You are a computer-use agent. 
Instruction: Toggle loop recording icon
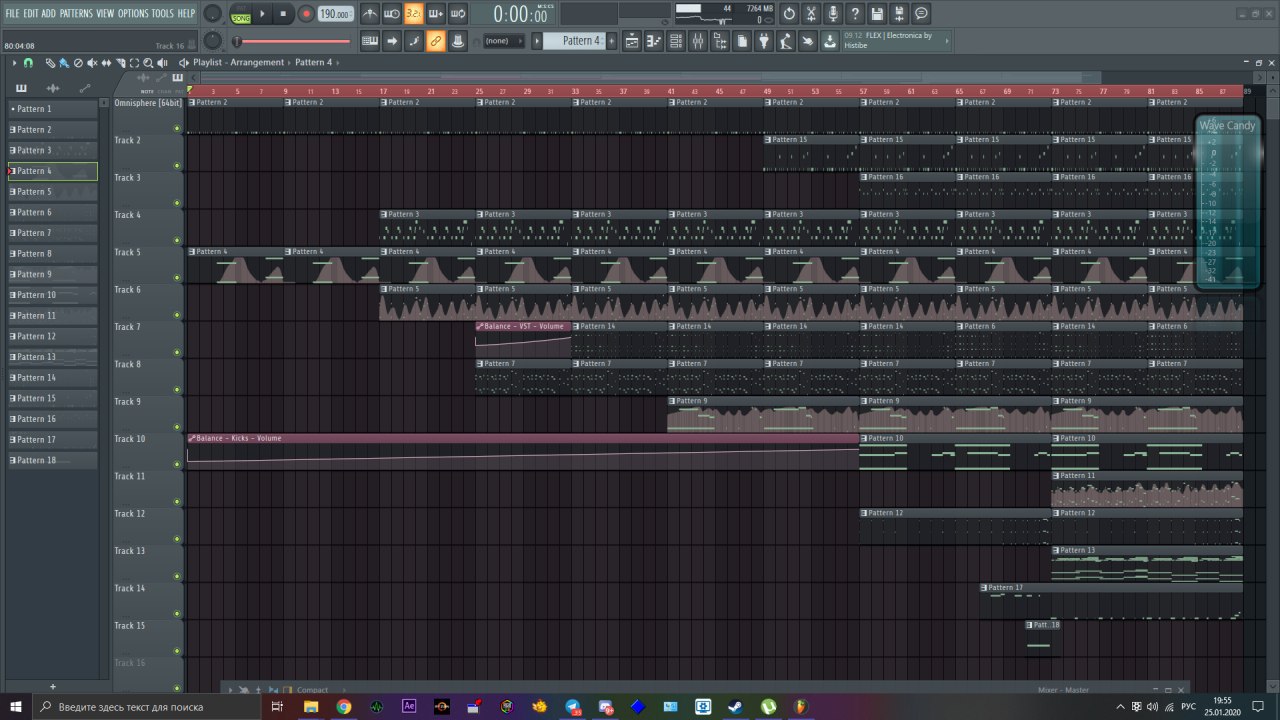[458, 14]
